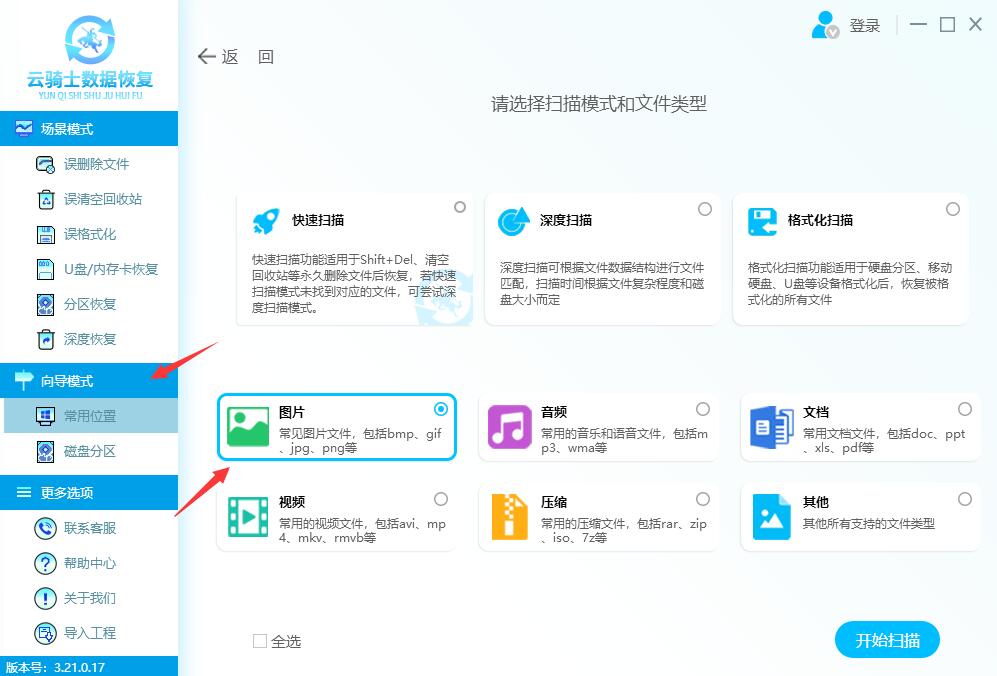Viewport: 997px width, 676px height.
Task: Select the 文档 file type radio button
Action: point(965,409)
